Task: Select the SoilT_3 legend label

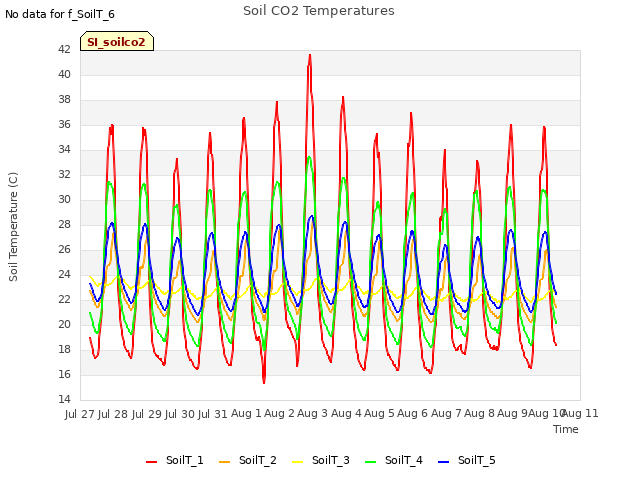Action: pyautogui.click(x=331, y=460)
